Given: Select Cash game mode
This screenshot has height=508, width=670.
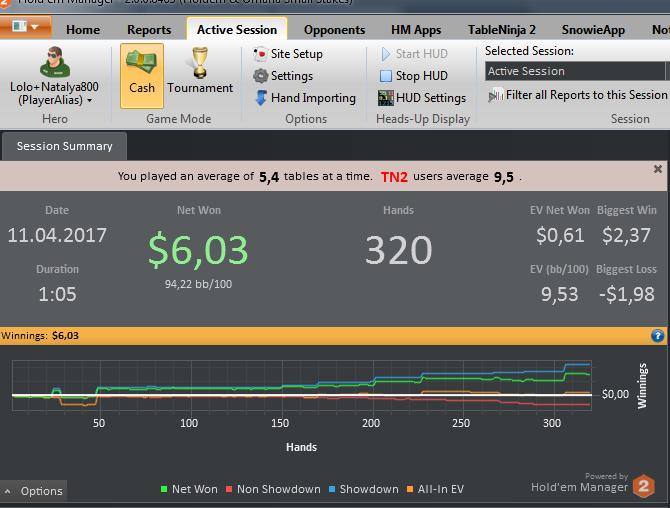Looking at the screenshot, I should (142, 76).
